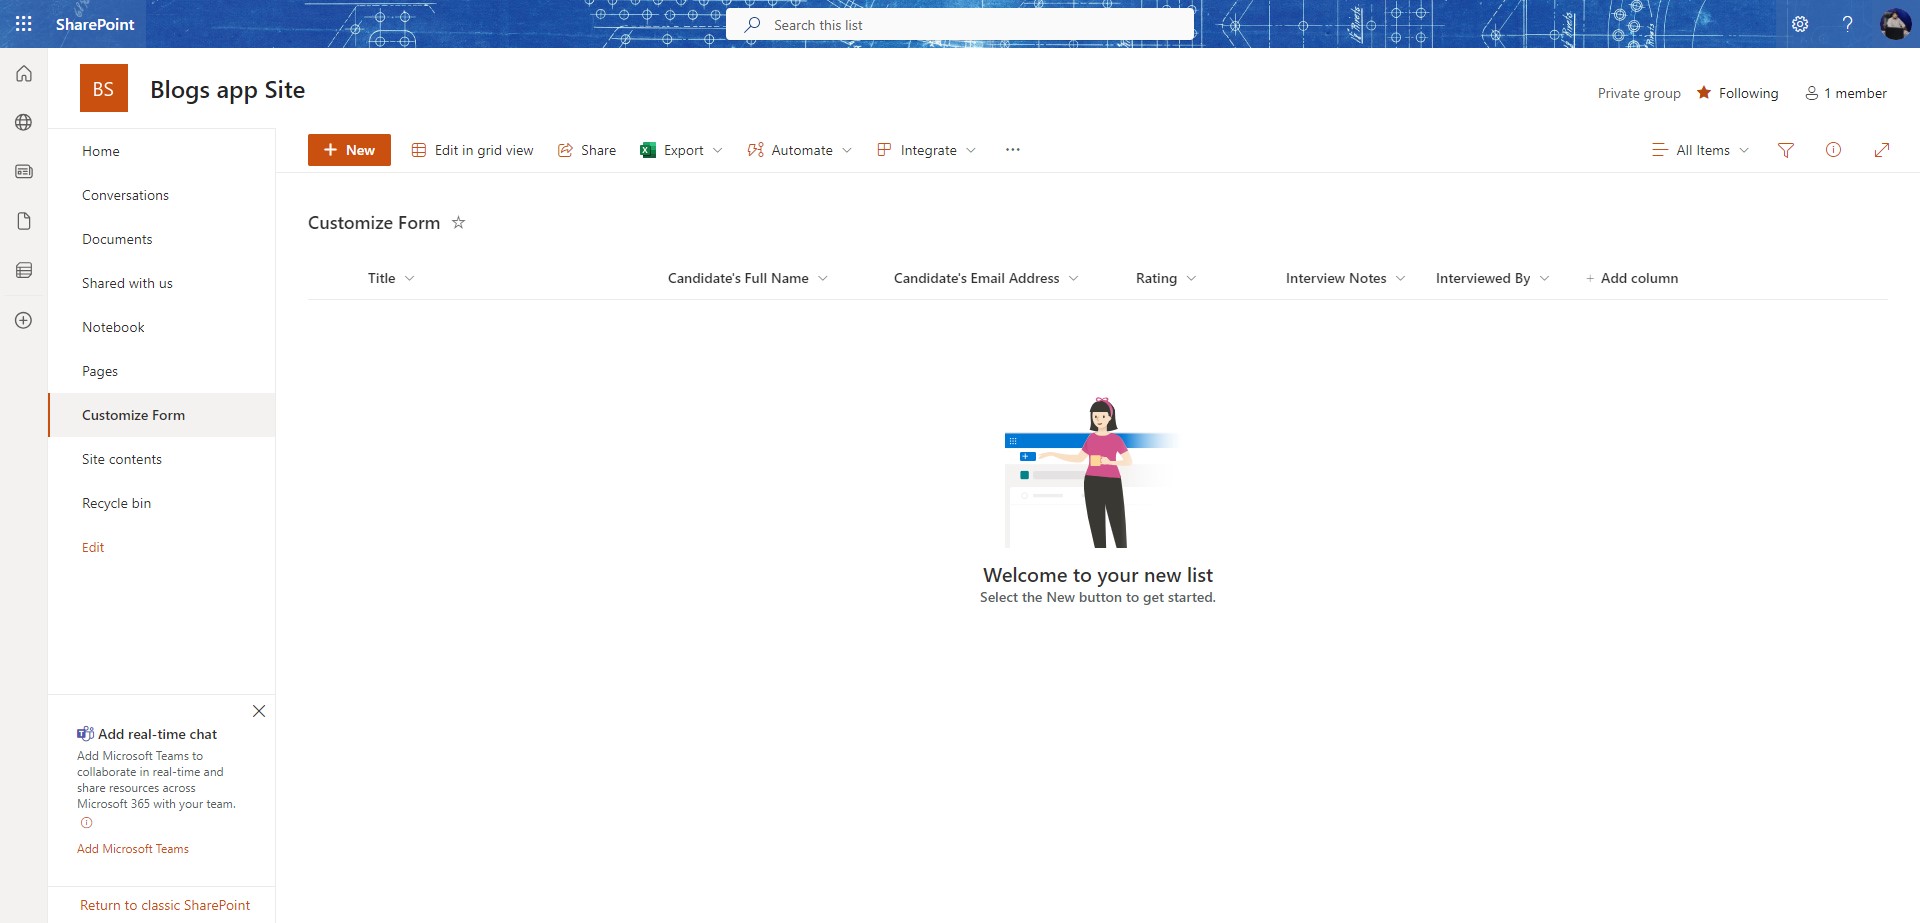Click the New button to create an item

click(348, 149)
